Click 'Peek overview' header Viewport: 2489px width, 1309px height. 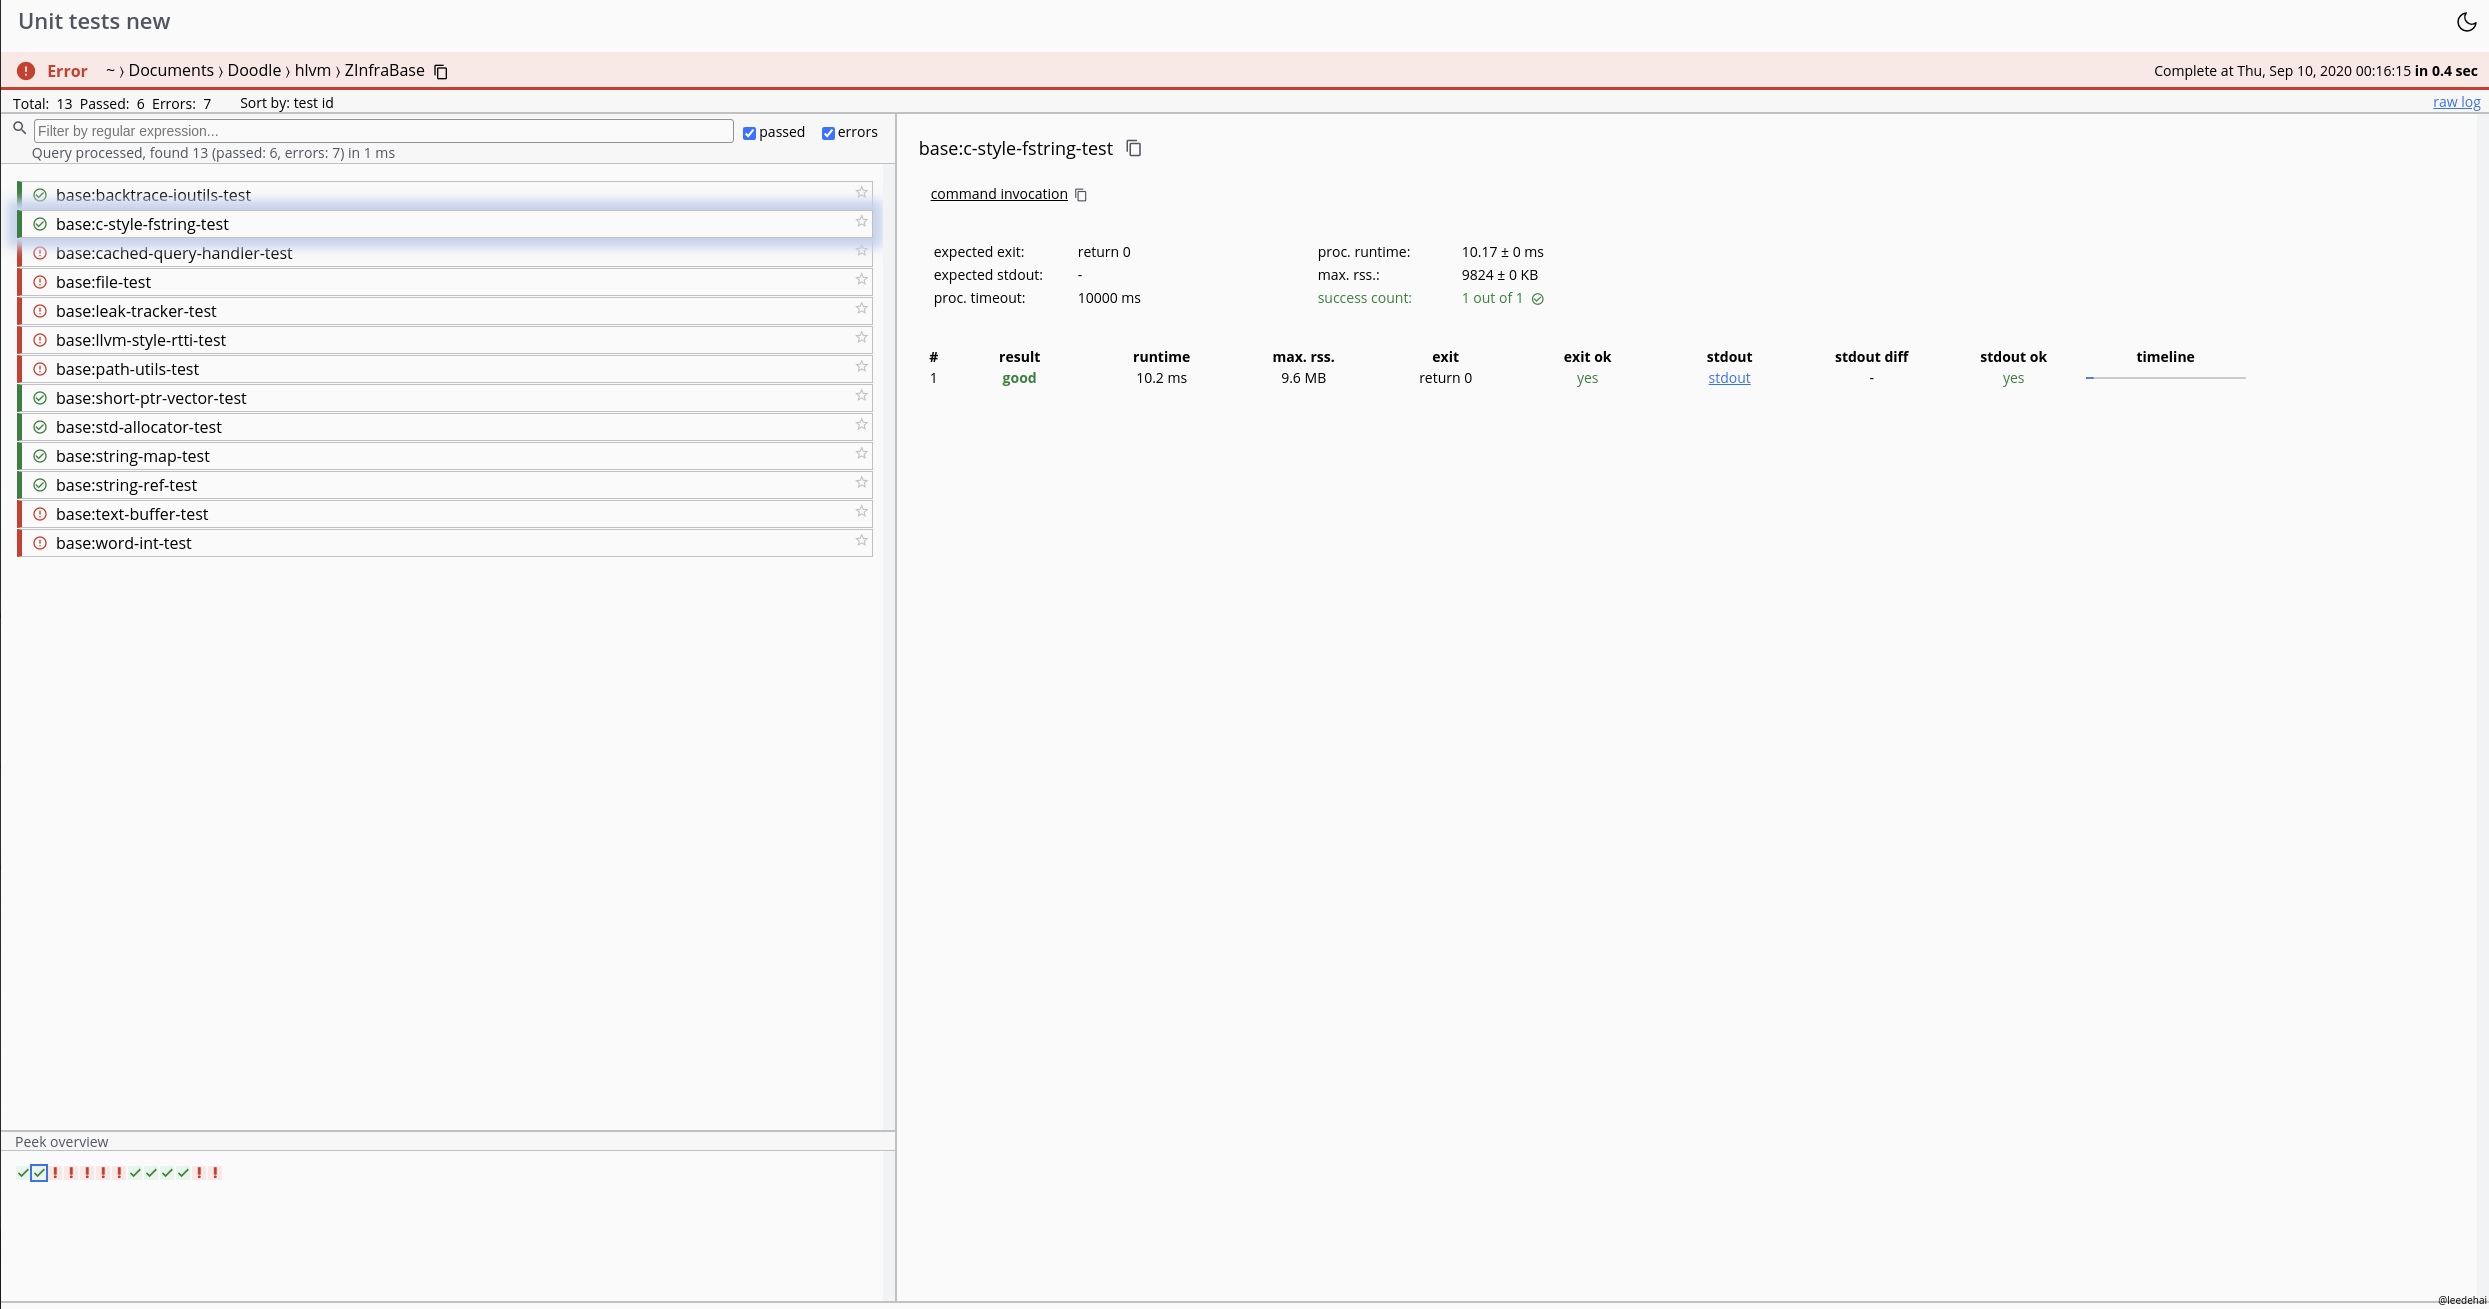[x=61, y=1142]
